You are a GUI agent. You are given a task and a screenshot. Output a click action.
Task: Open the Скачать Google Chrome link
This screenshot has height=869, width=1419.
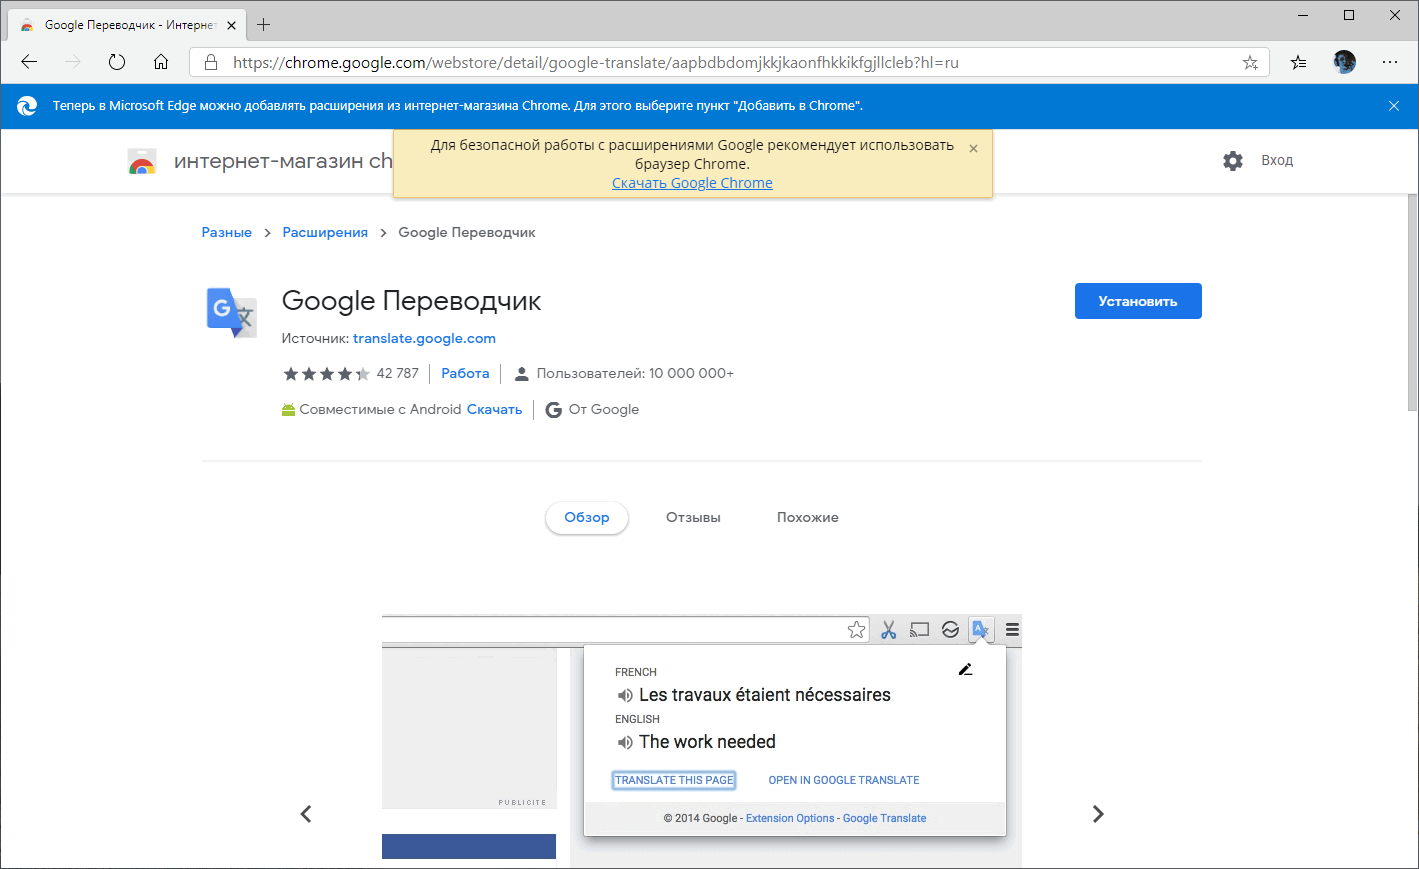click(692, 182)
